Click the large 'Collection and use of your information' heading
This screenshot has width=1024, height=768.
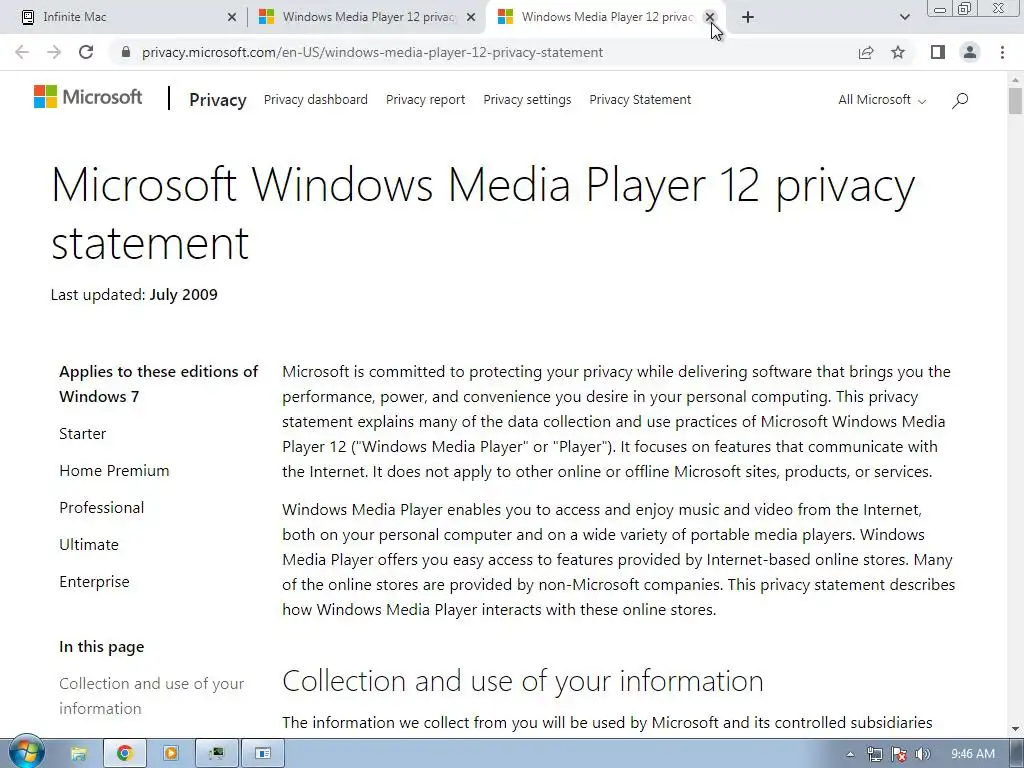522,681
